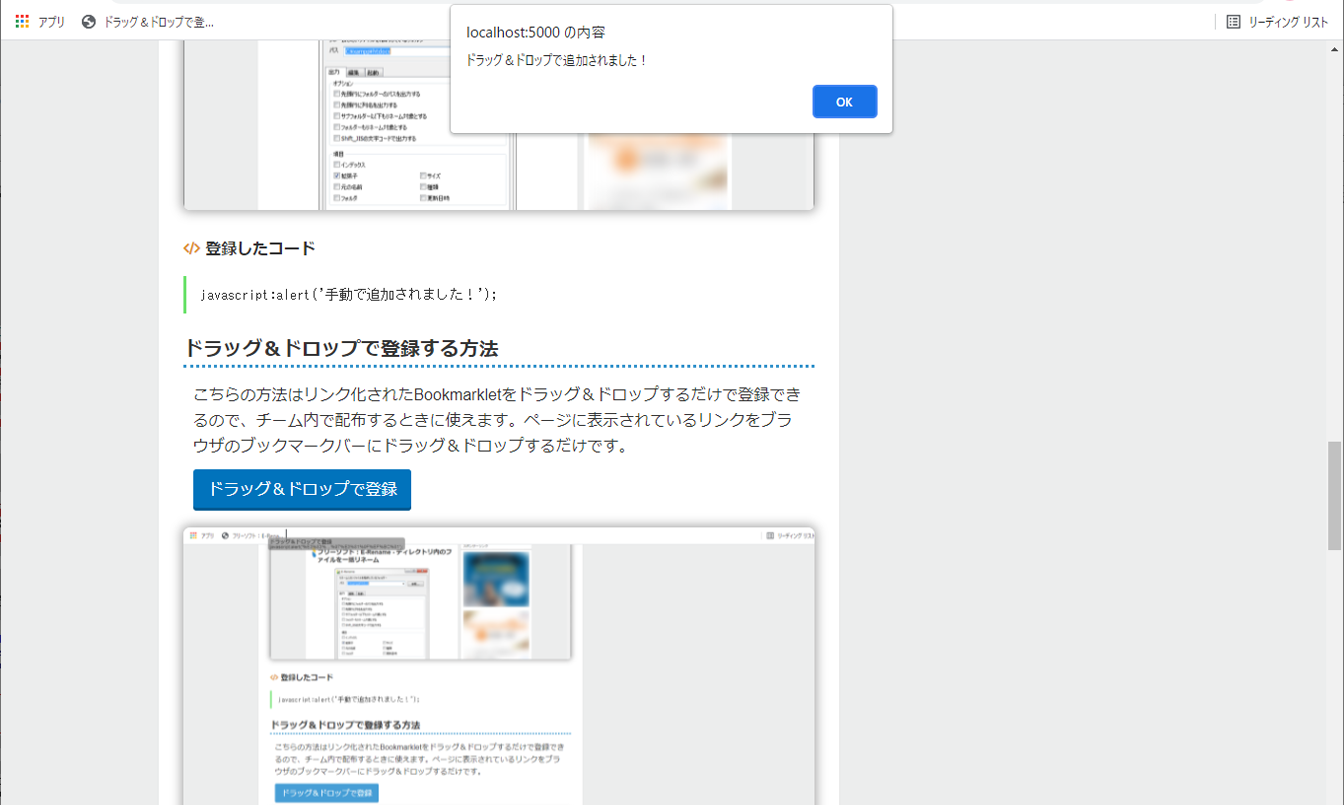Click the ドラッグ＆ドロップで登録する方法 heading
This screenshot has height=805, width=1344.
[x=341, y=348]
